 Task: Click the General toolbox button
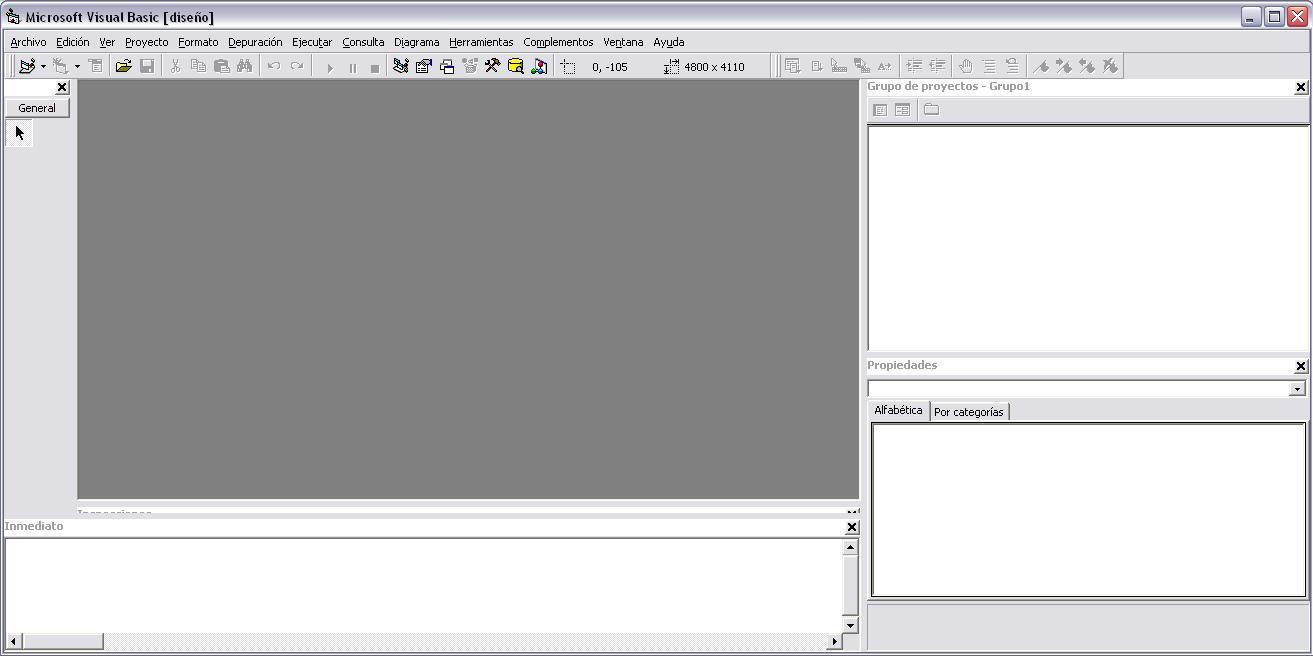tap(37, 108)
